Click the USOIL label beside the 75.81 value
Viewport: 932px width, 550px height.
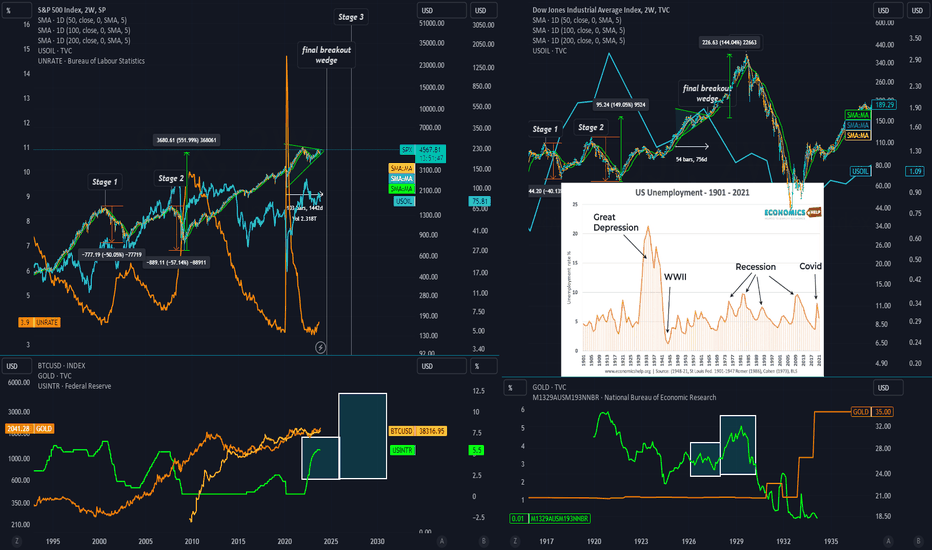pyautogui.click(x=404, y=201)
